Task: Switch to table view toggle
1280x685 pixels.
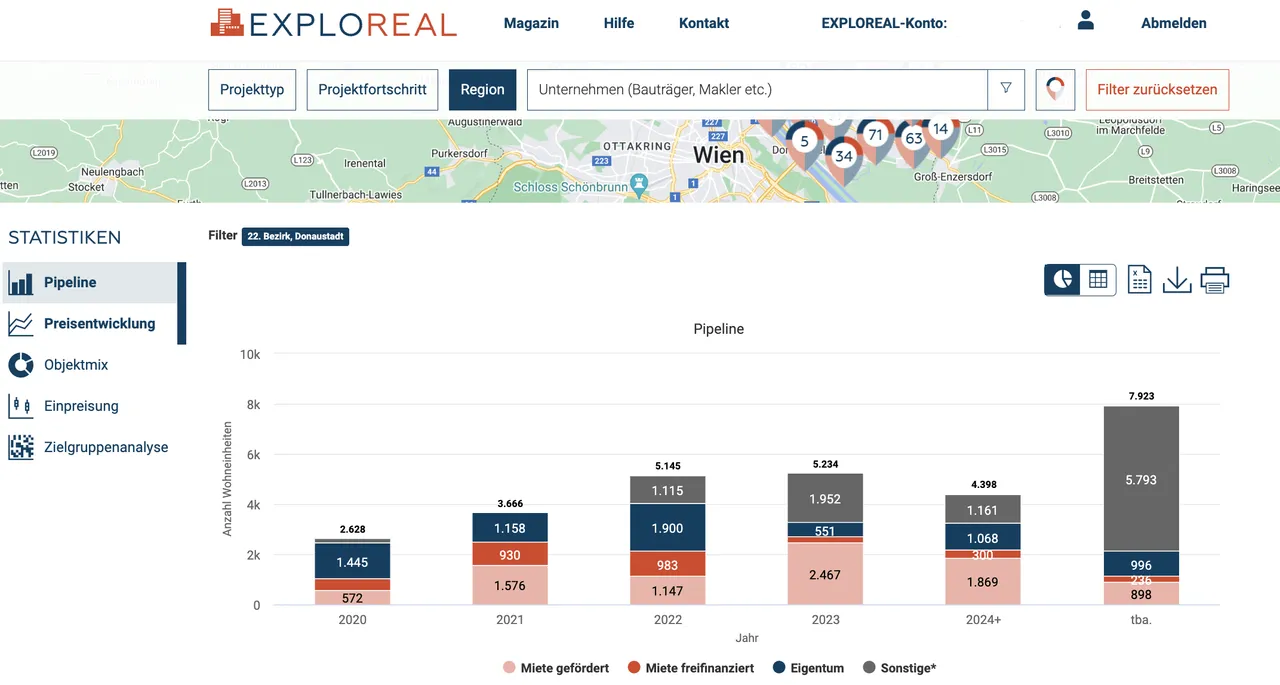Action: coord(1098,280)
